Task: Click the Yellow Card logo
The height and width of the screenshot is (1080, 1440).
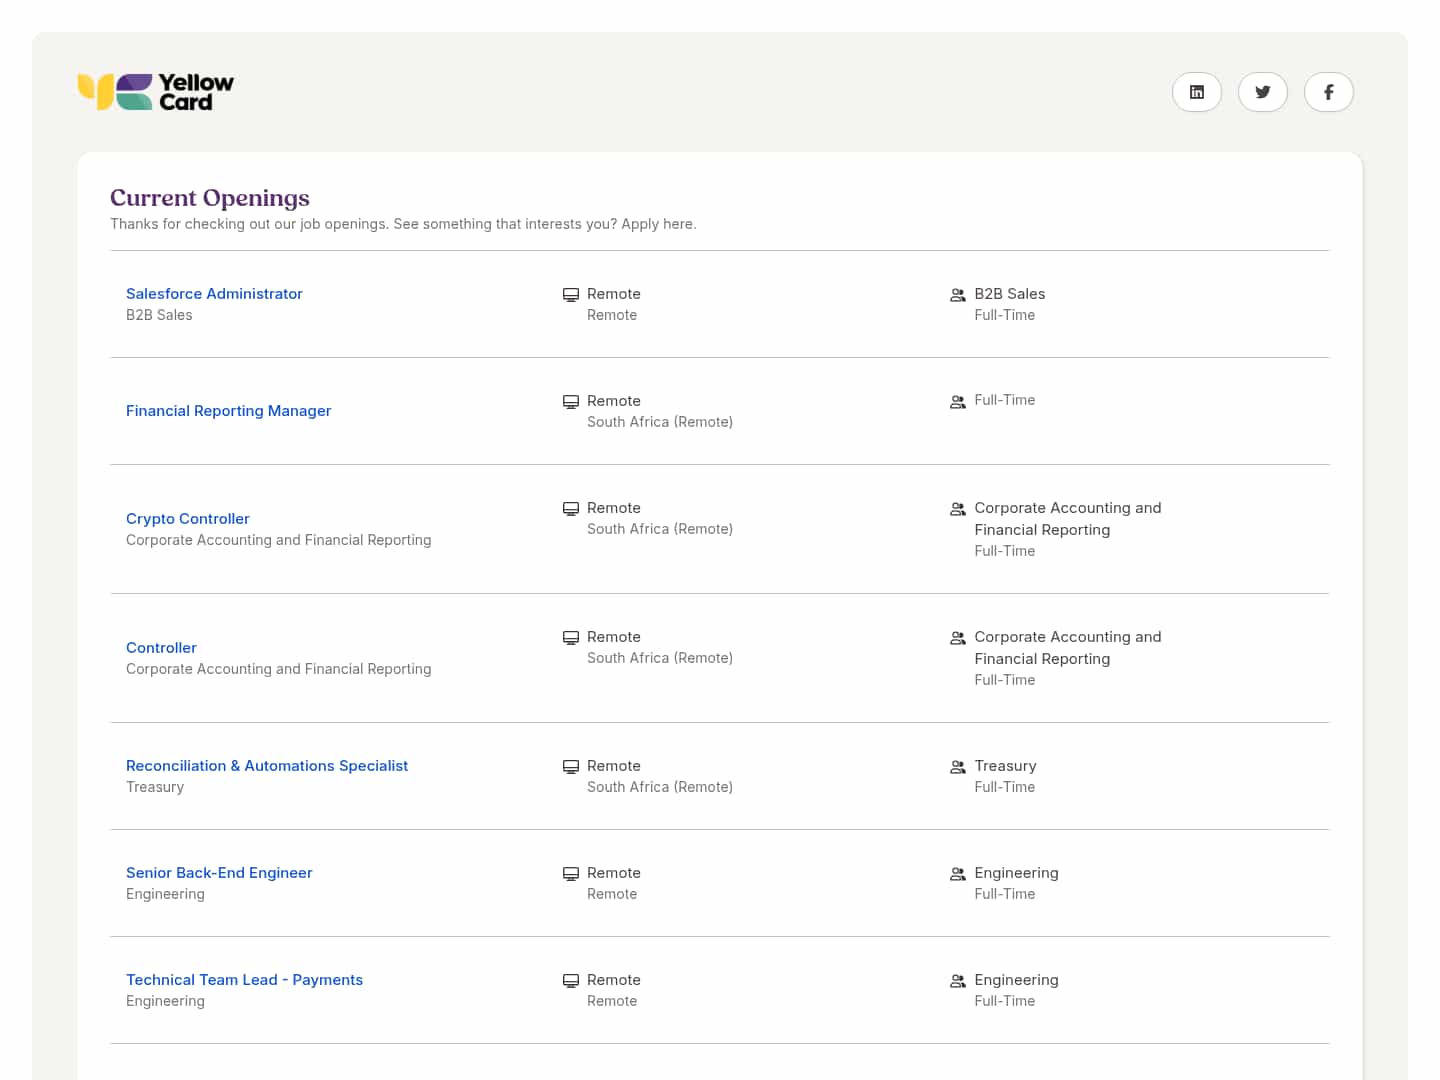Action: tap(156, 92)
